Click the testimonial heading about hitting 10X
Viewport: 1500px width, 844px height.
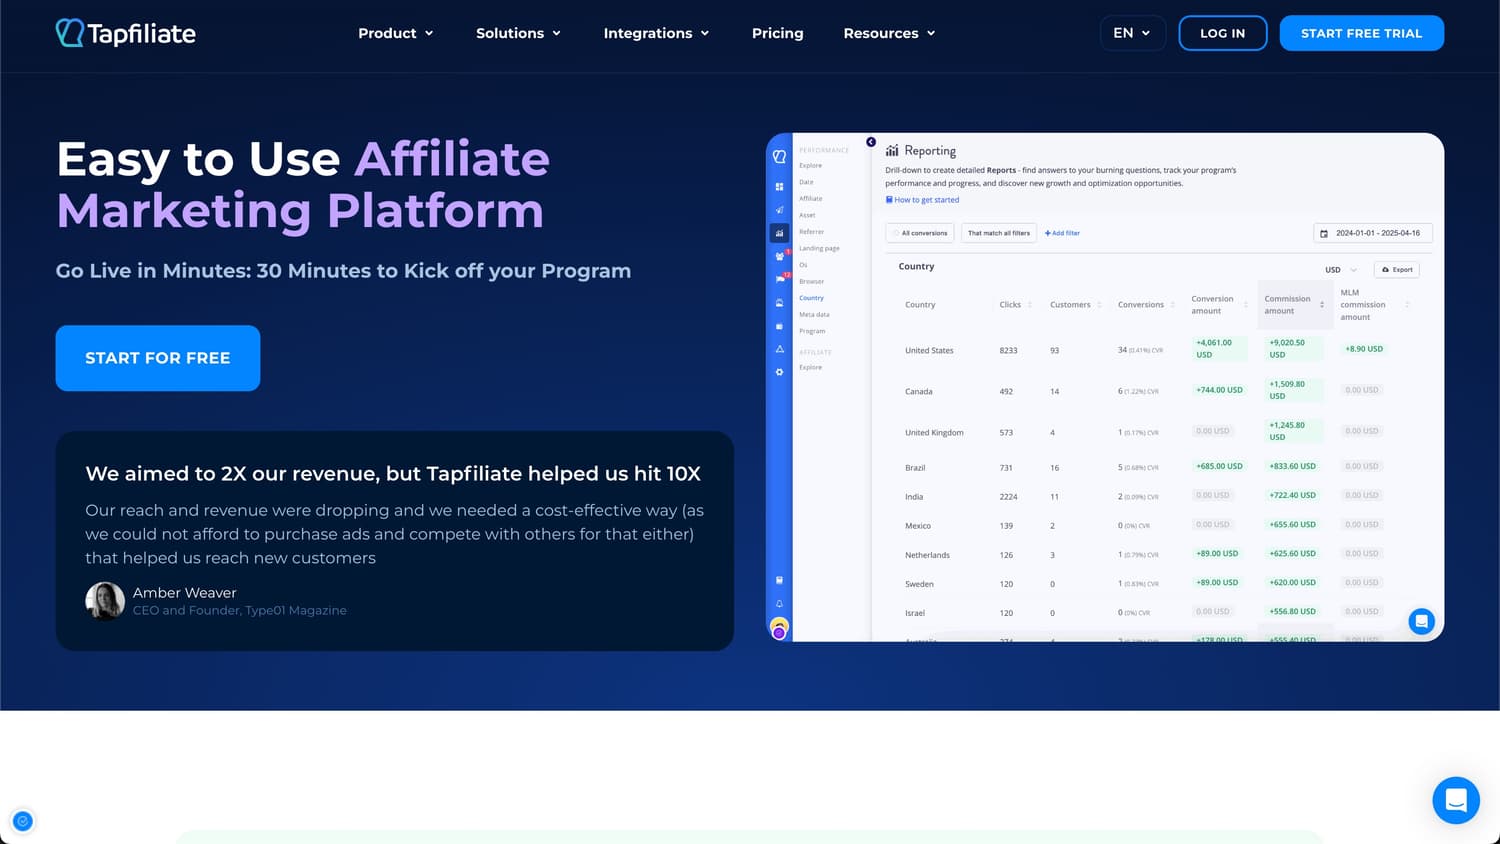click(x=393, y=474)
